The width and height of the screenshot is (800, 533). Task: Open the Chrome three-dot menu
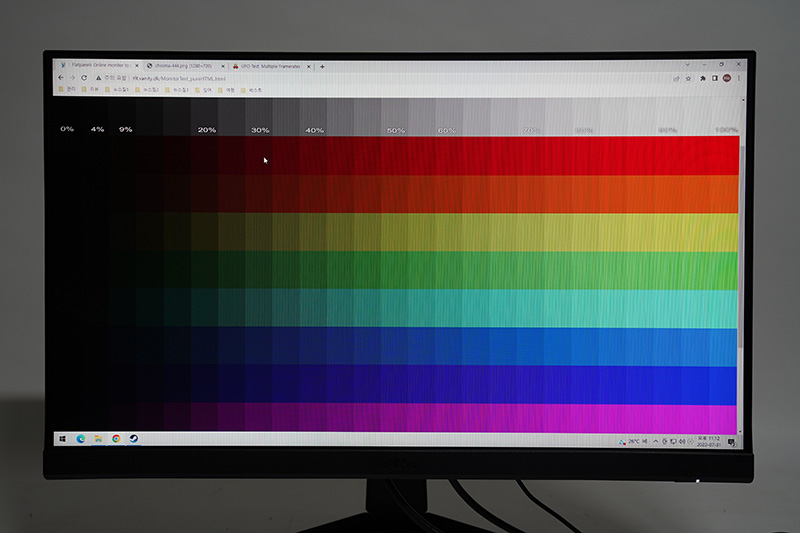(739, 78)
